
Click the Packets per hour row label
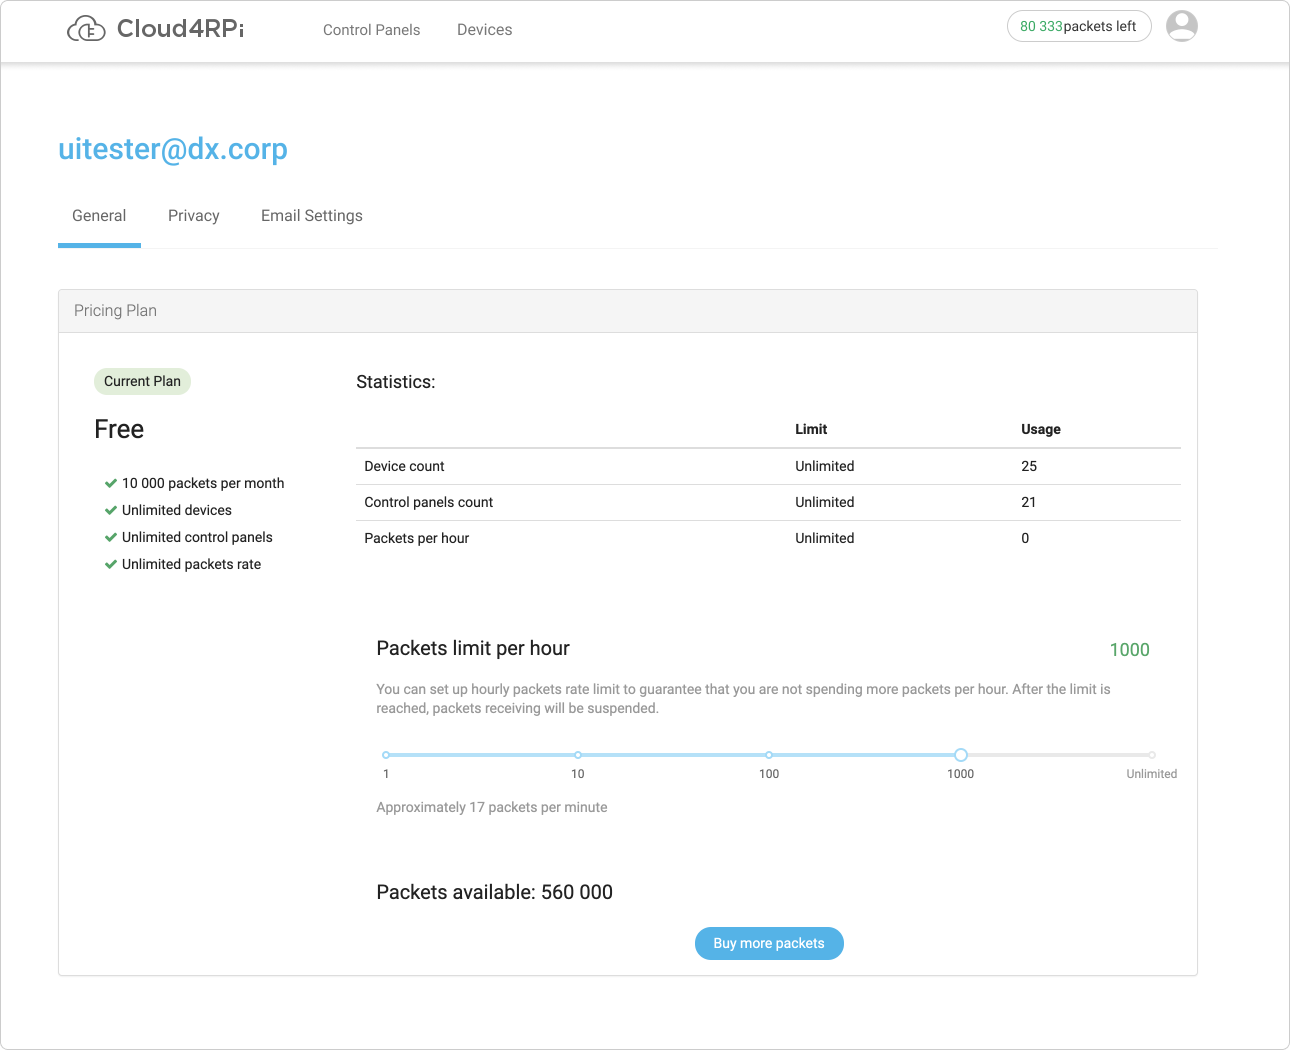416,538
